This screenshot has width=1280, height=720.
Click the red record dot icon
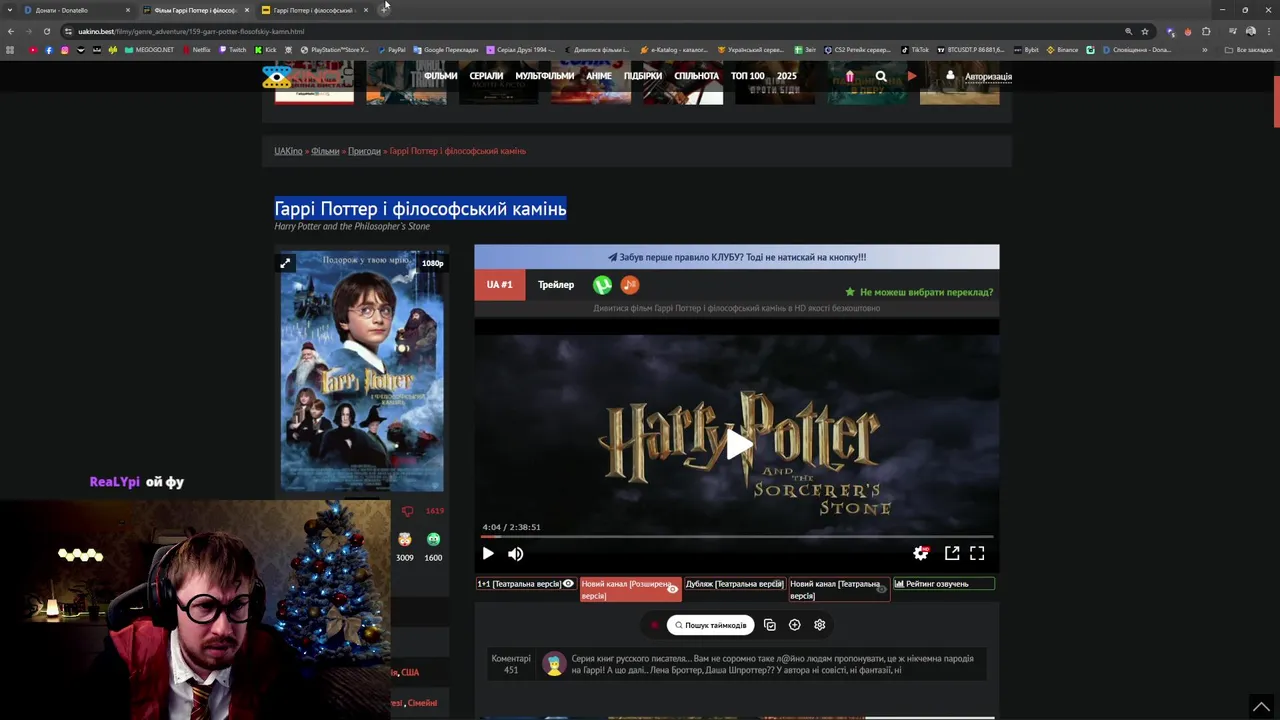(x=654, y=625)
